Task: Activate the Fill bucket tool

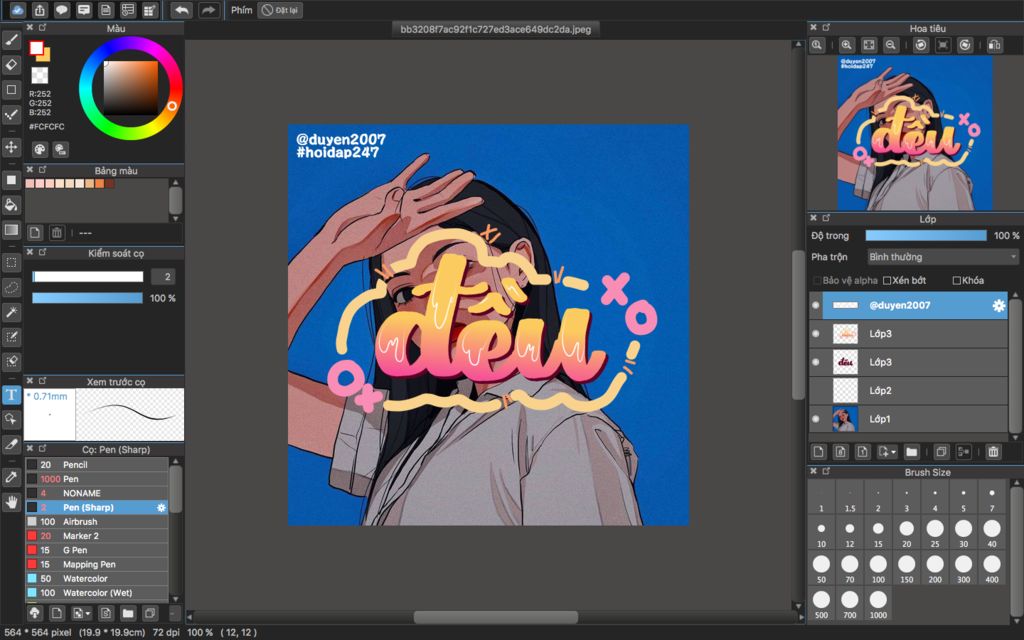Action: tap(11, 203)
